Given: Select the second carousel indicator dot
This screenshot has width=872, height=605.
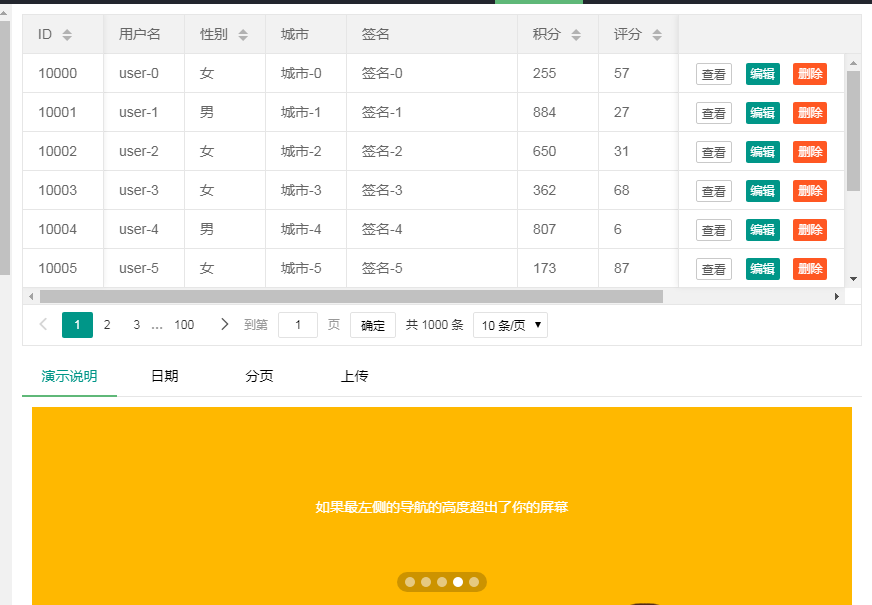Looking at the screenshot, I should click(x=426, y=582).
